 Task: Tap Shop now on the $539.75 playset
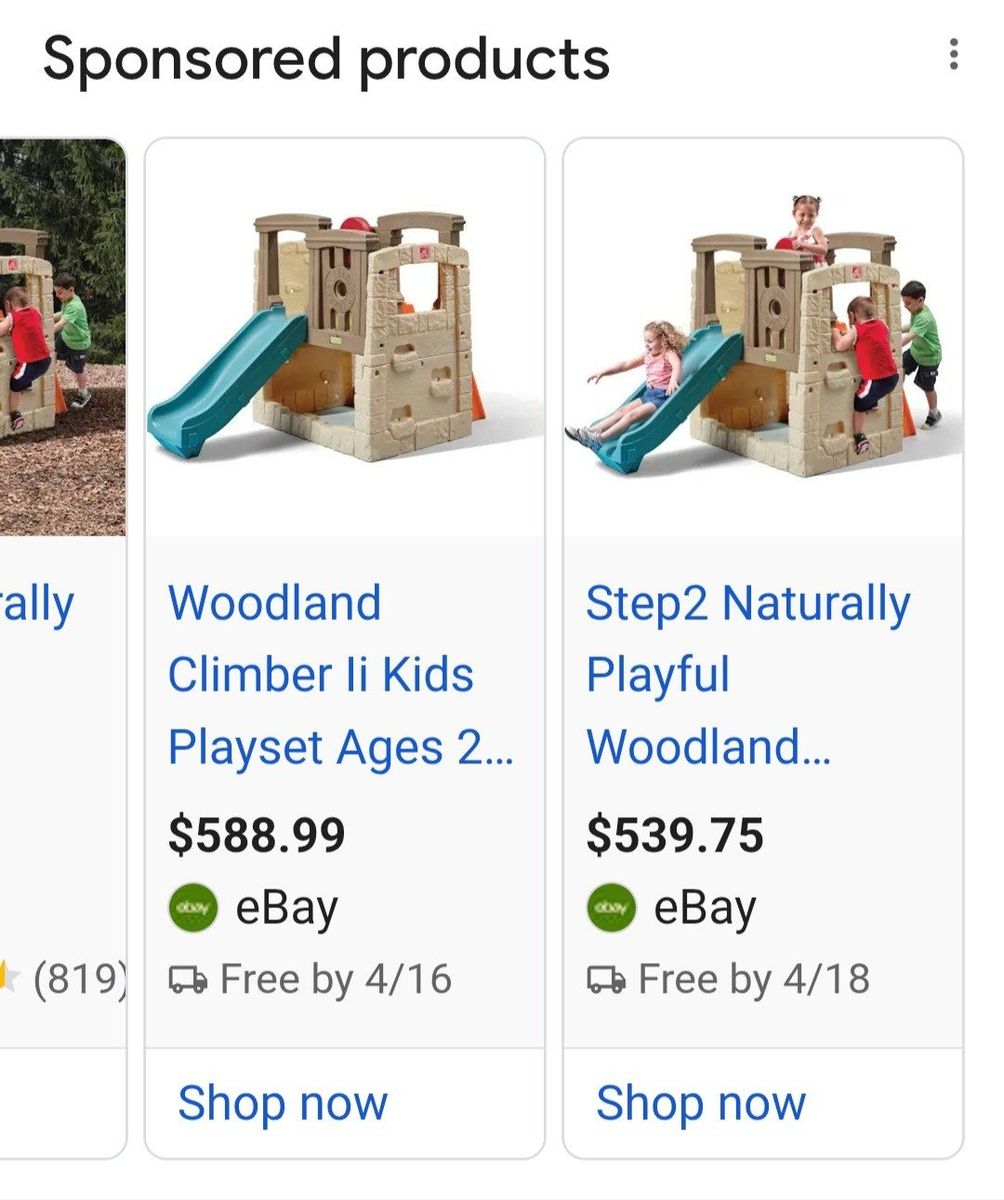(700, 1104)
